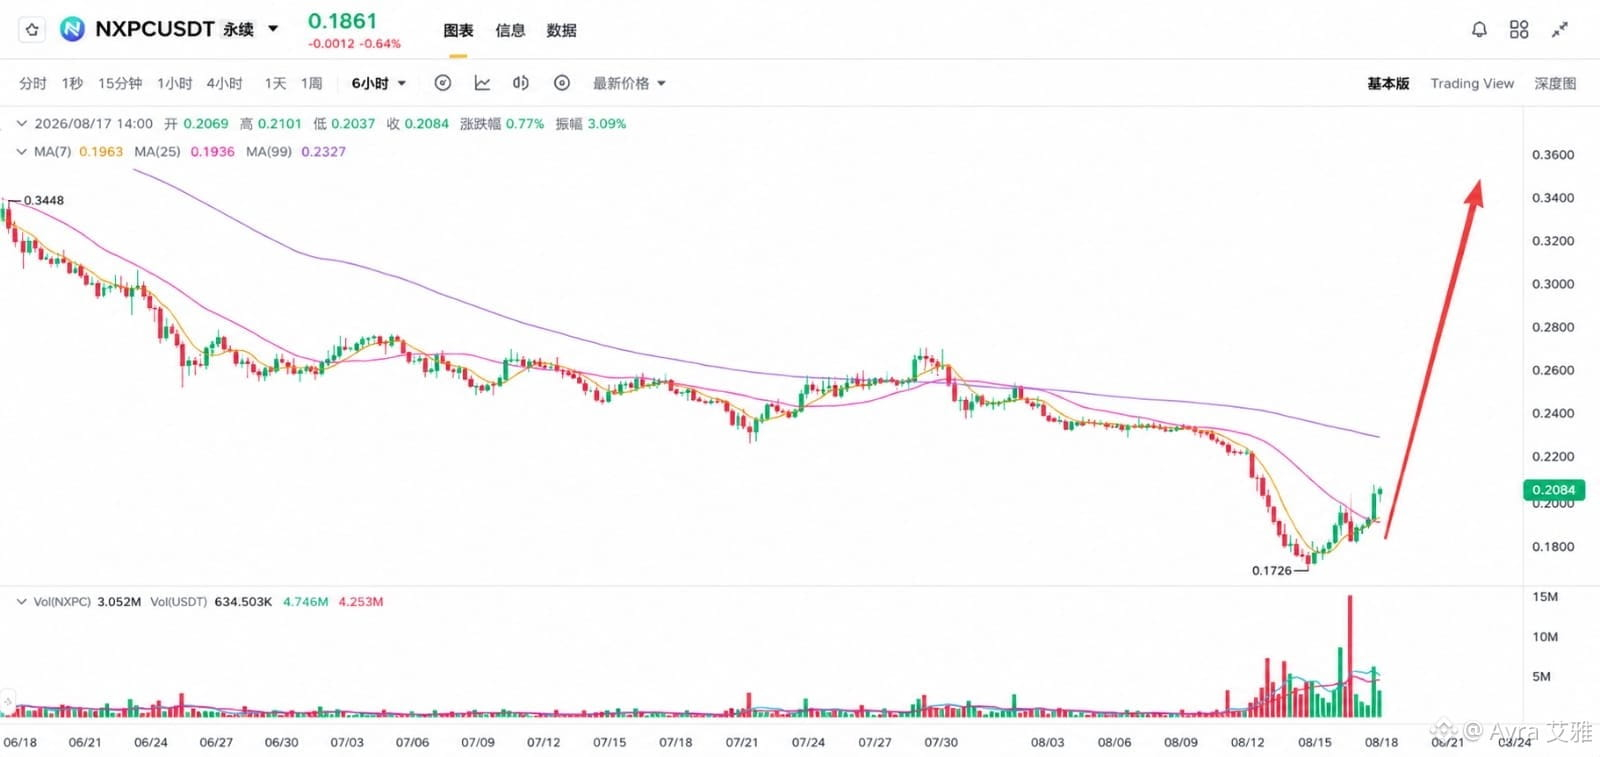This screenshot has height=757, width=1600.
Task: Switch to the 深度图 depth chart
Action: point(1555,83)
